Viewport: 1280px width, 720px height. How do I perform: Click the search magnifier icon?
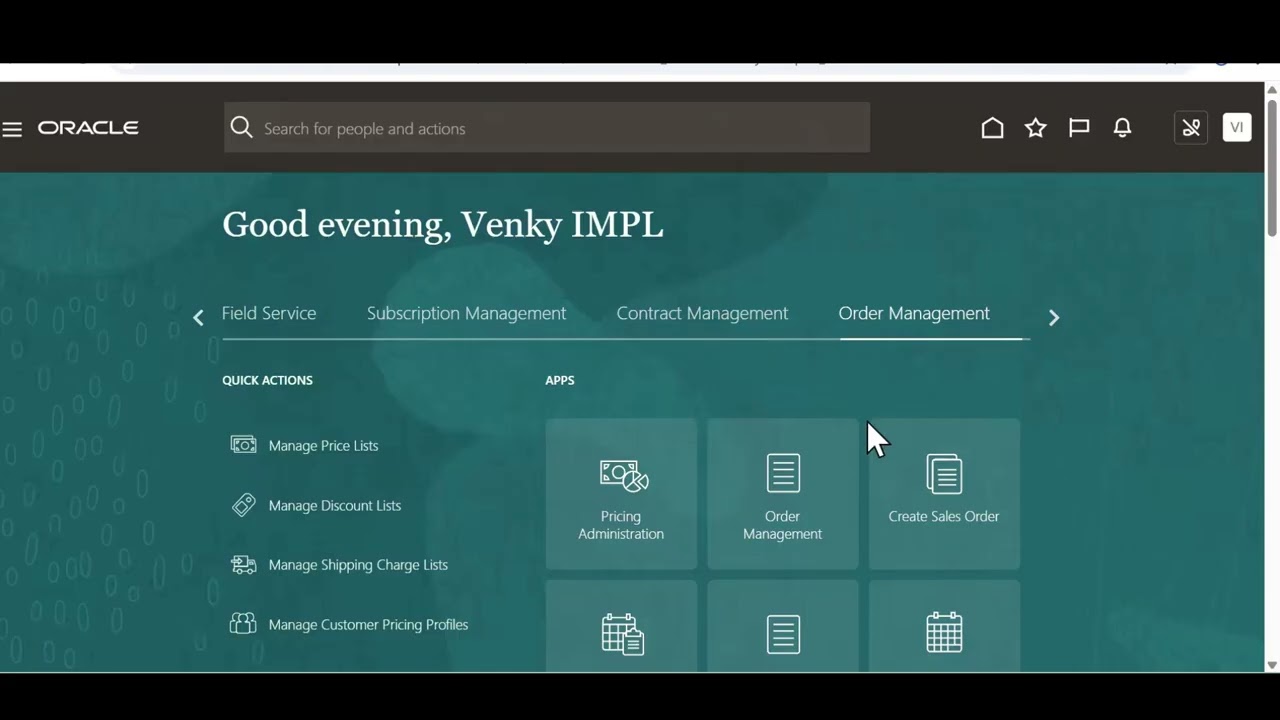coord(241,127)
